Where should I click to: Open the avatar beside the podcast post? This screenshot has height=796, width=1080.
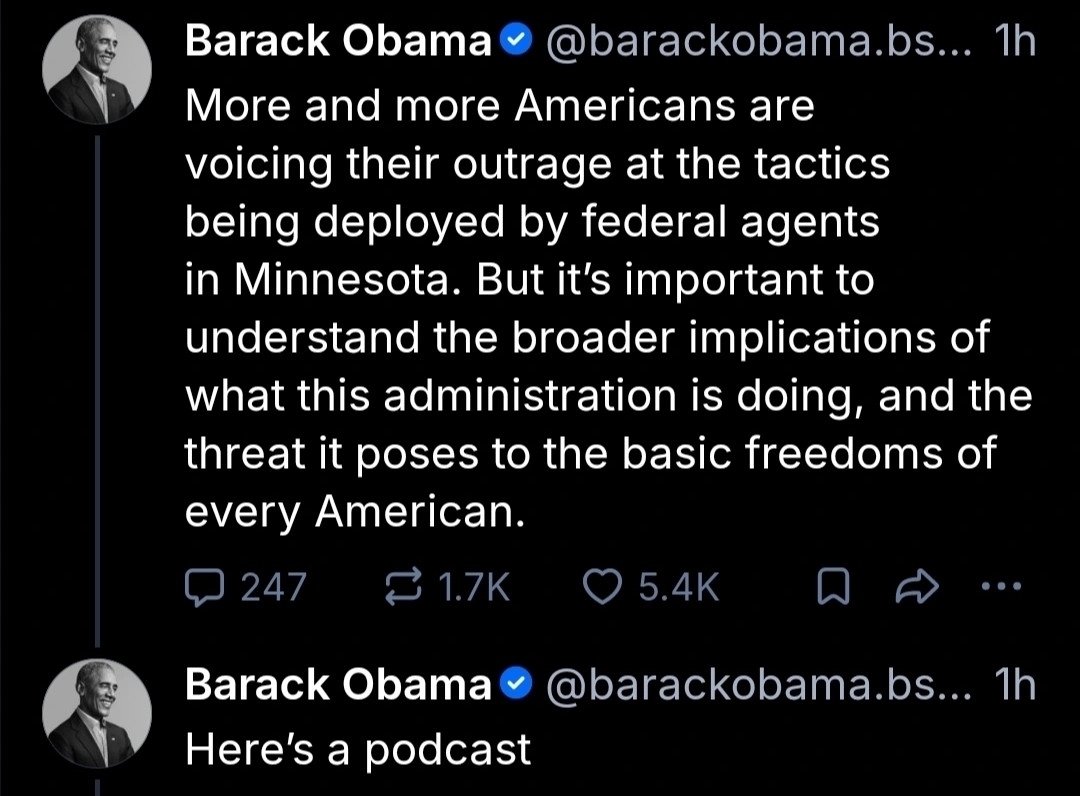(x=97, y=711)
